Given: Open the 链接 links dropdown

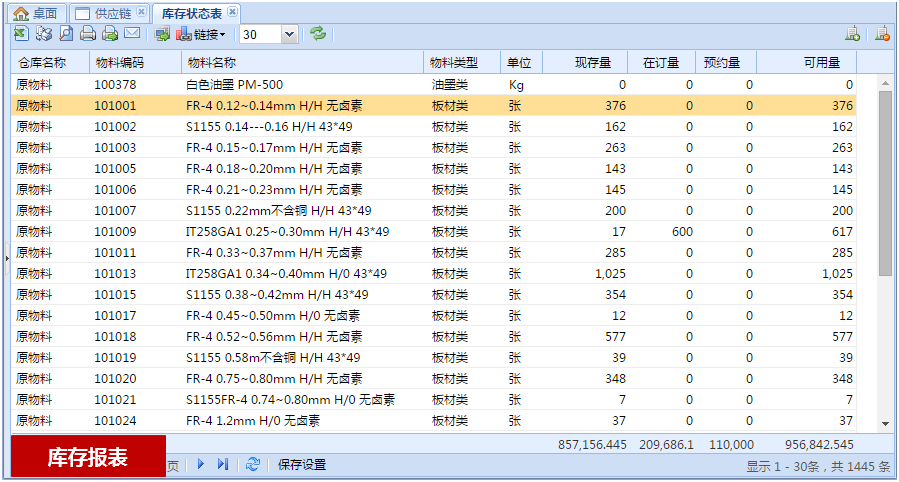Looking at the screenshot, I should [x=201, y=34].
